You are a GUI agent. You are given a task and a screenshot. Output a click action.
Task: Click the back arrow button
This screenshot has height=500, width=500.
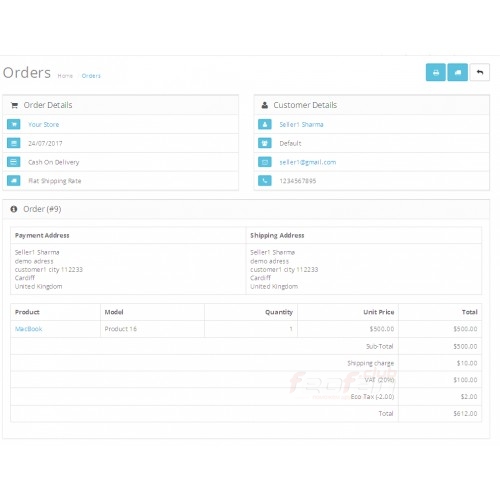(480, 72)
